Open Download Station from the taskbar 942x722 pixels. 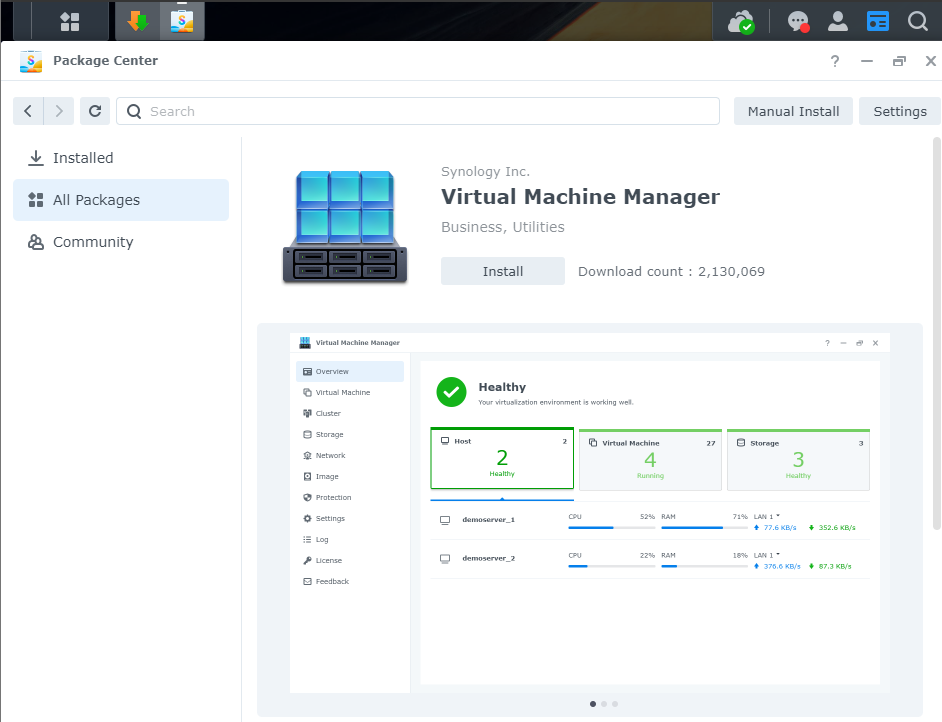point(138,22)
